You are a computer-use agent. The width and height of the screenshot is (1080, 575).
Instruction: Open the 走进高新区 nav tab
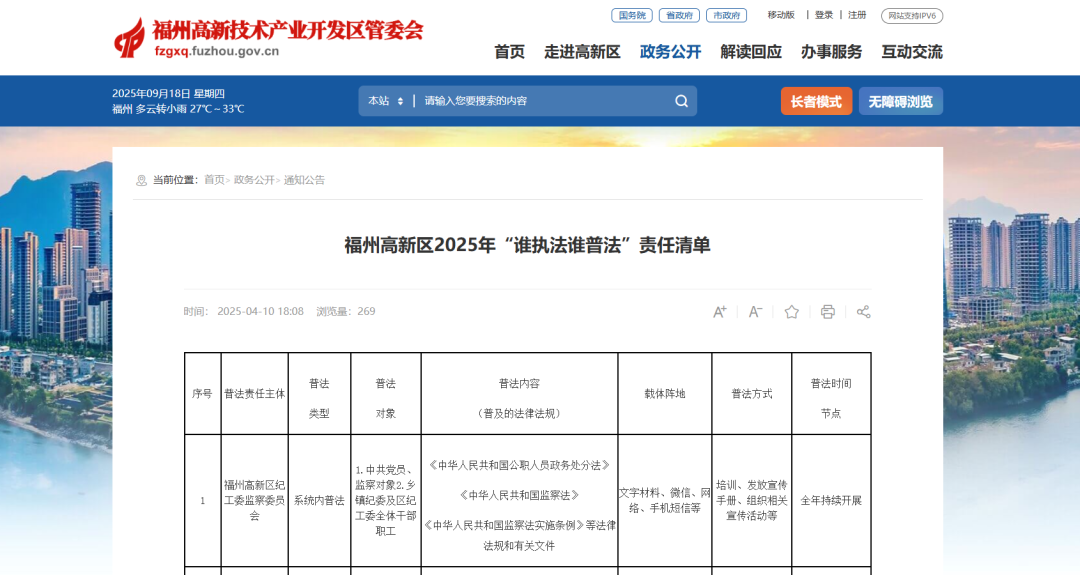582,52
